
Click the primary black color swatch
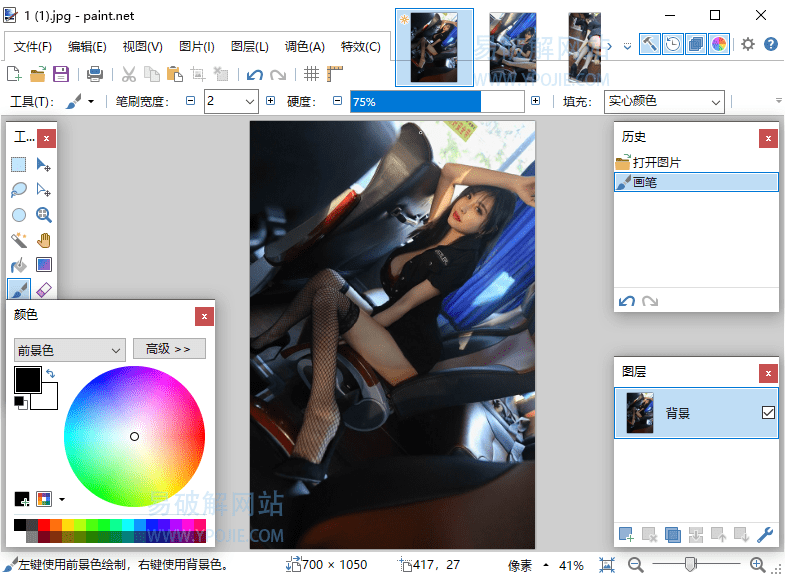28,379
